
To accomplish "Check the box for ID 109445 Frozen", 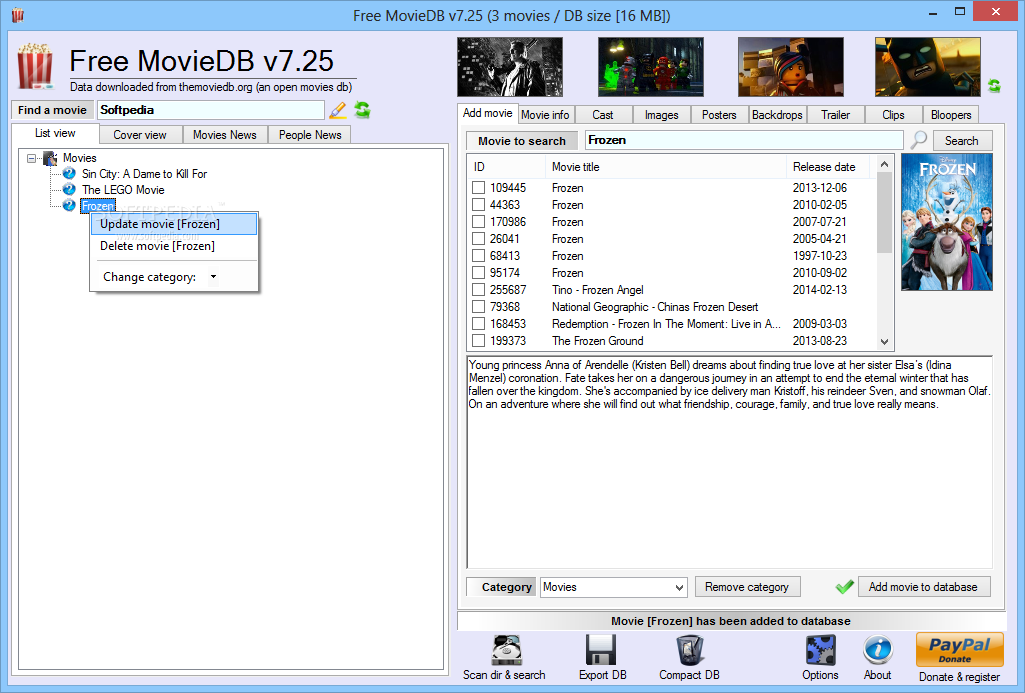I will tap(479, 188).
